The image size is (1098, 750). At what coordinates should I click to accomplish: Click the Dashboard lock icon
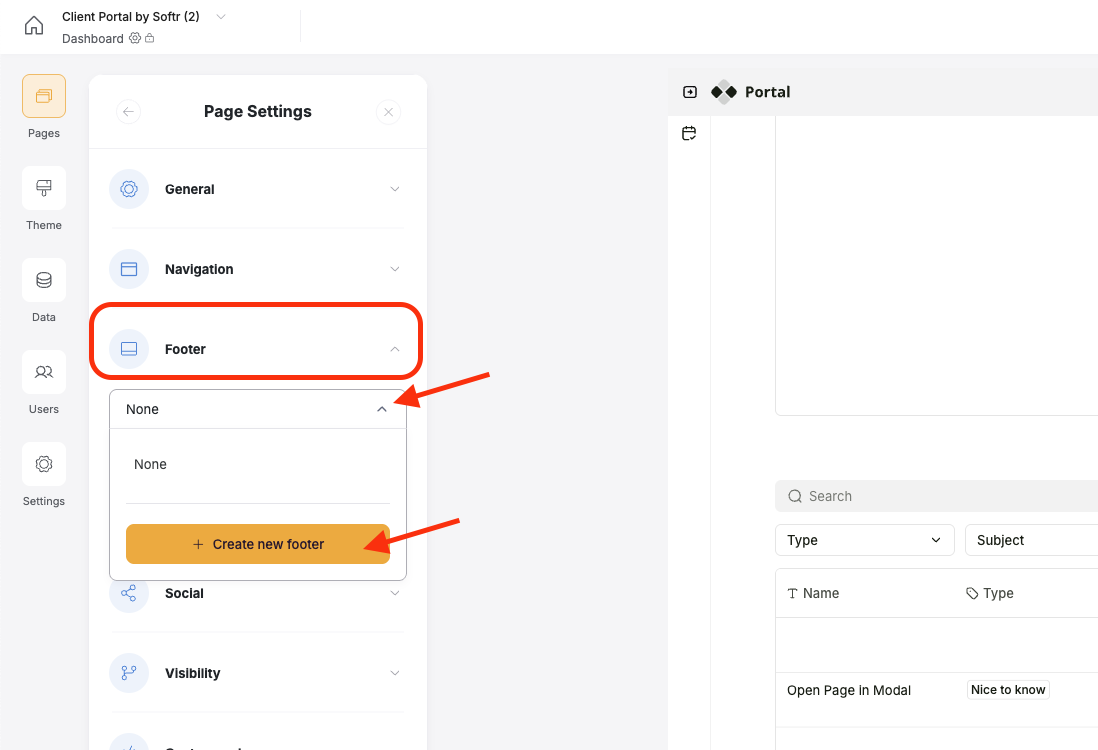point(150,38)
